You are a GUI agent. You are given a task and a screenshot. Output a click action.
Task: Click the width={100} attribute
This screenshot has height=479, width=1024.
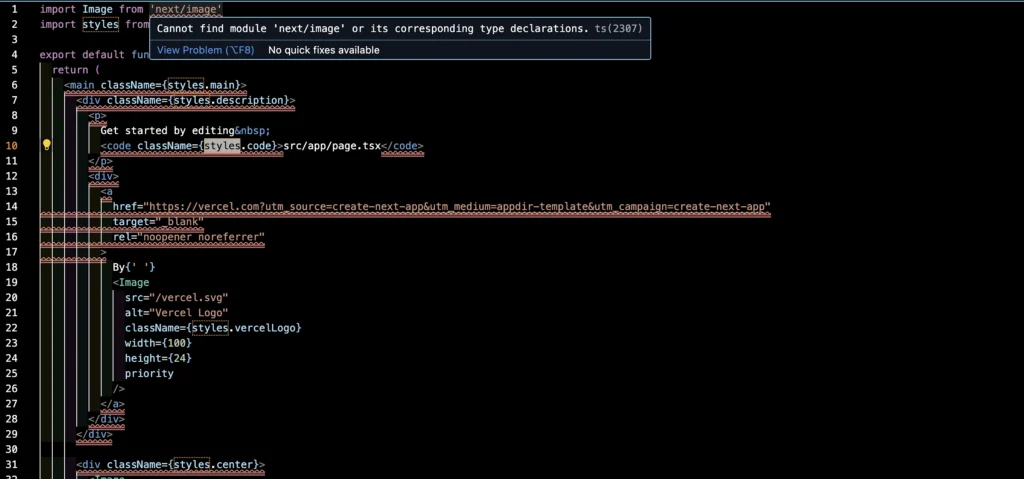[158, 343]
